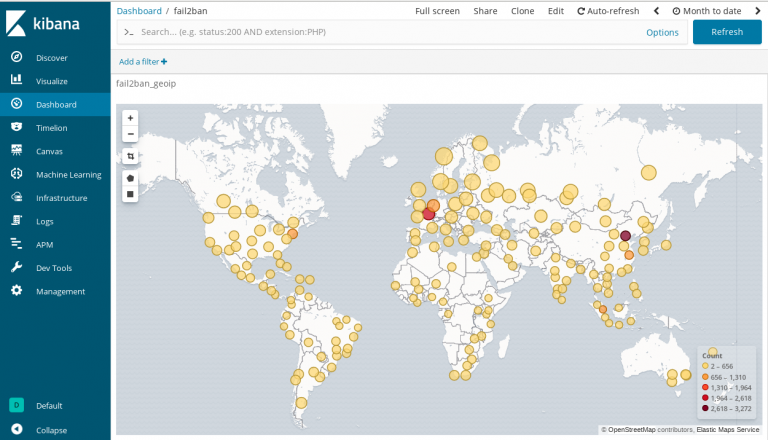Open the Share menu
768x440 pixels.
coord(485,11)
